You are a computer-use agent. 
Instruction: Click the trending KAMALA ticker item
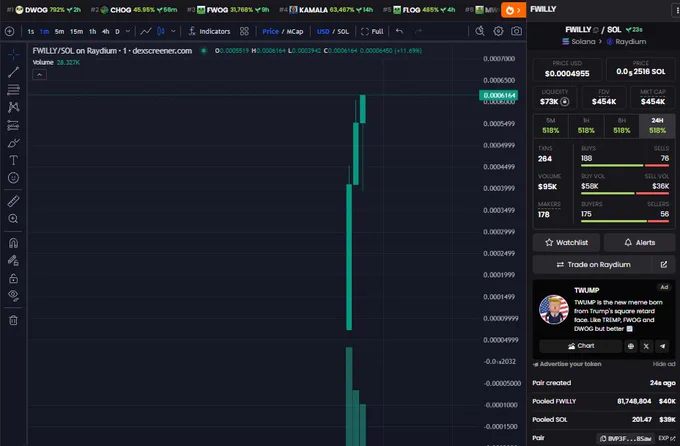pos(326,10)
